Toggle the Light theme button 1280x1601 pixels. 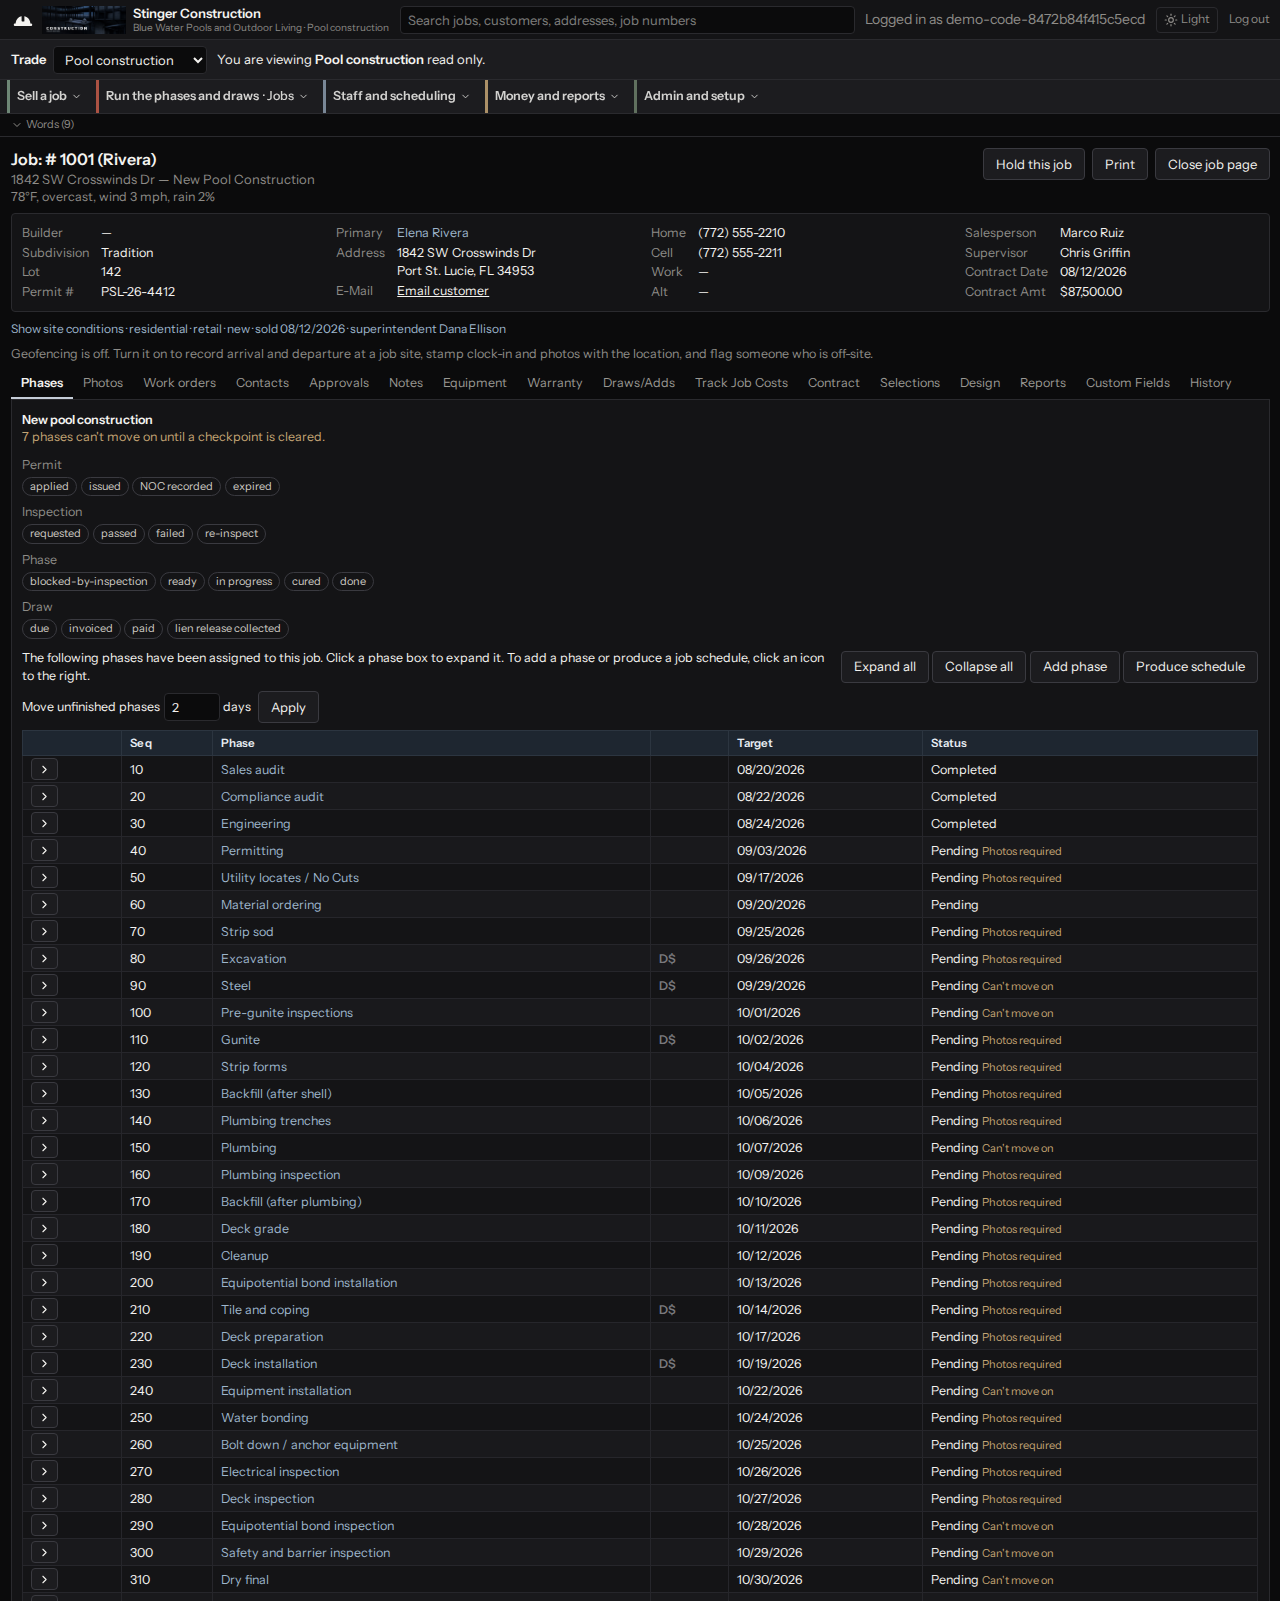click(1187, 20)
